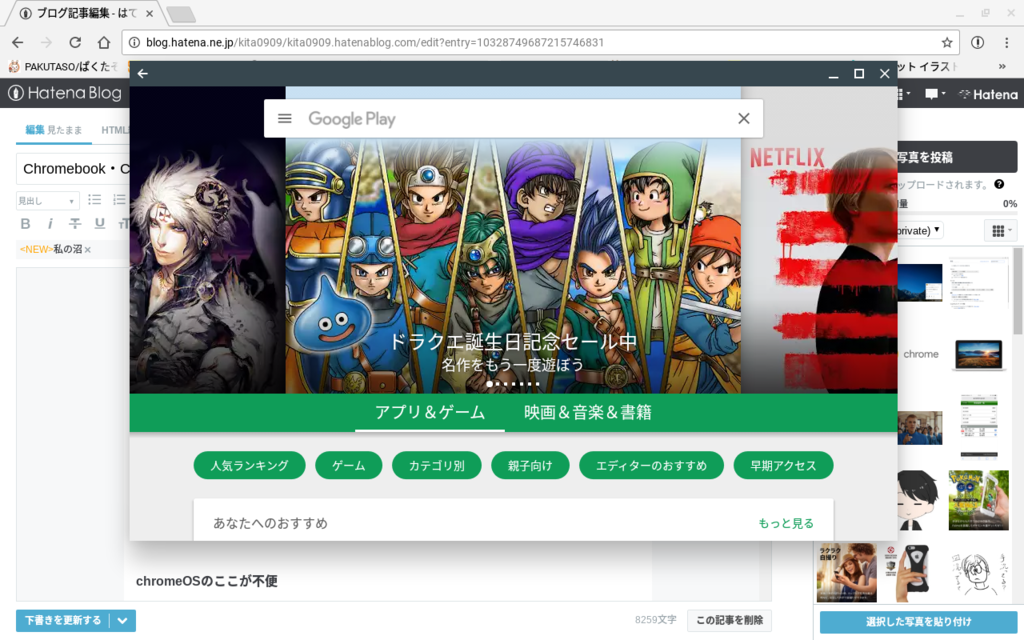Click the upload help question mark icon

[999, 184]
